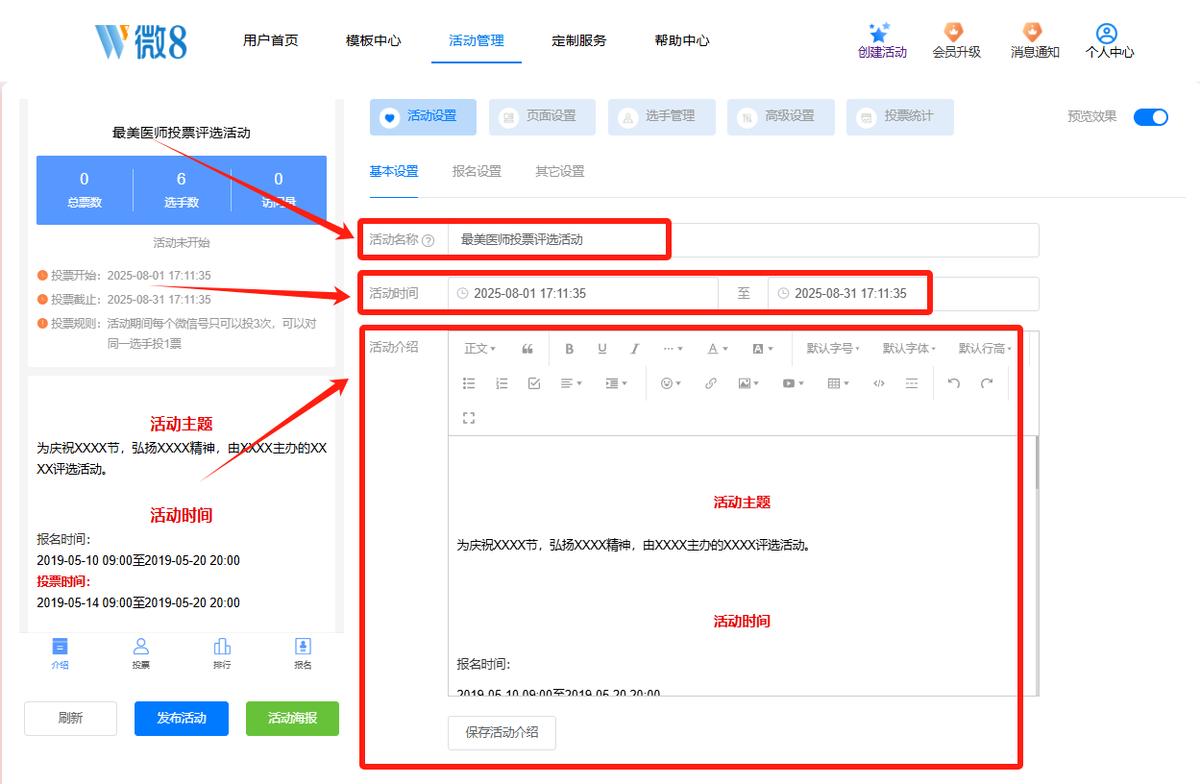Switch to the 报名设置 tab

point(477,171)
